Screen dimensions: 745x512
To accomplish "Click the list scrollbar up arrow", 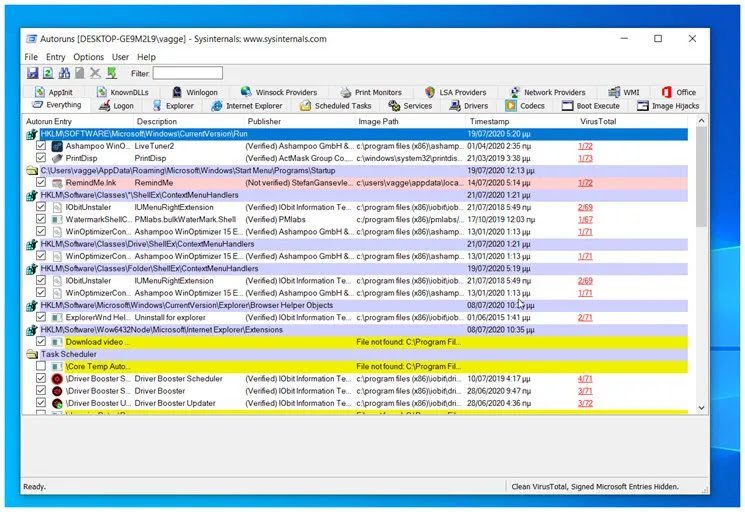I will [701, 121].
